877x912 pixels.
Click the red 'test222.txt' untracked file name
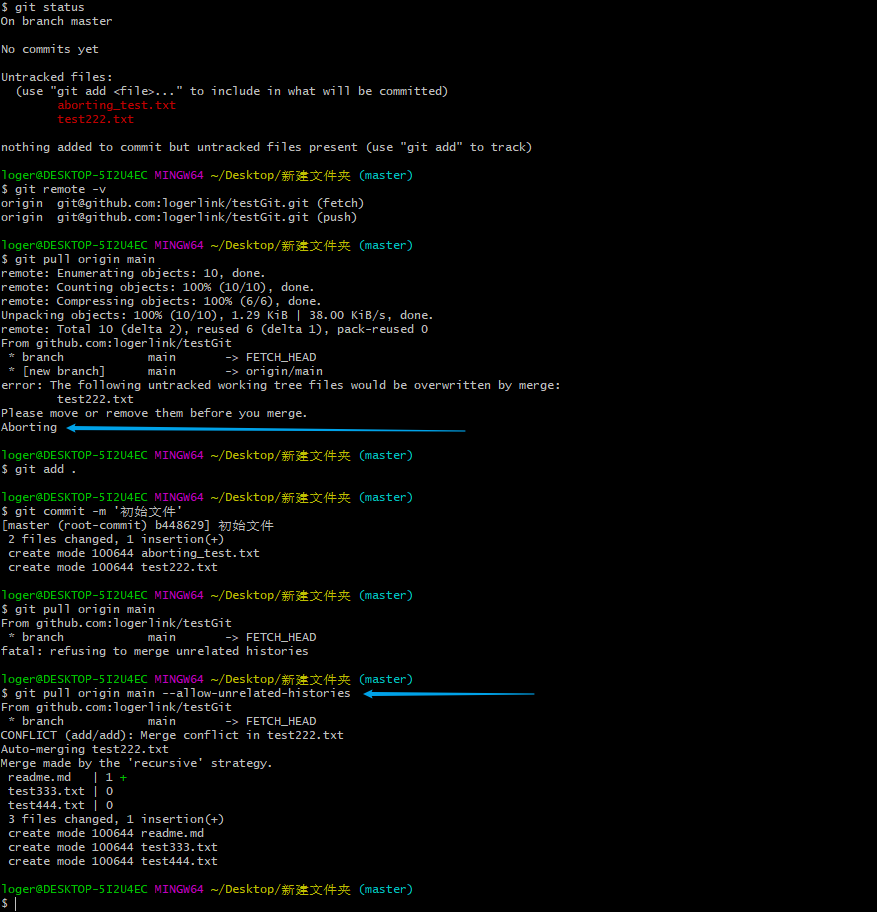95,119
